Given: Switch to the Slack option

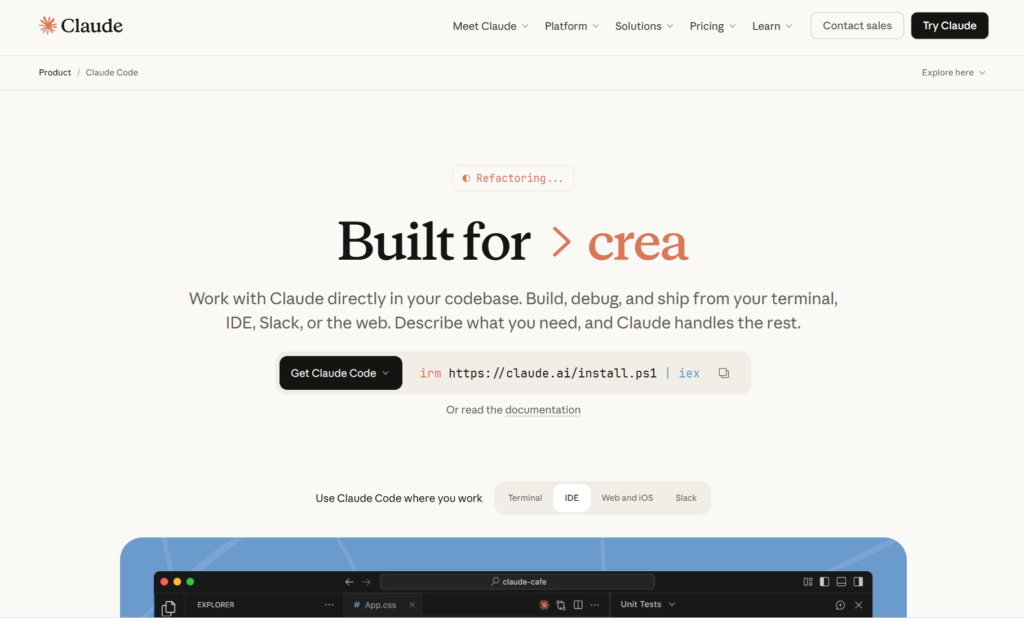Looking at the screenshot, I should point(686,497).
